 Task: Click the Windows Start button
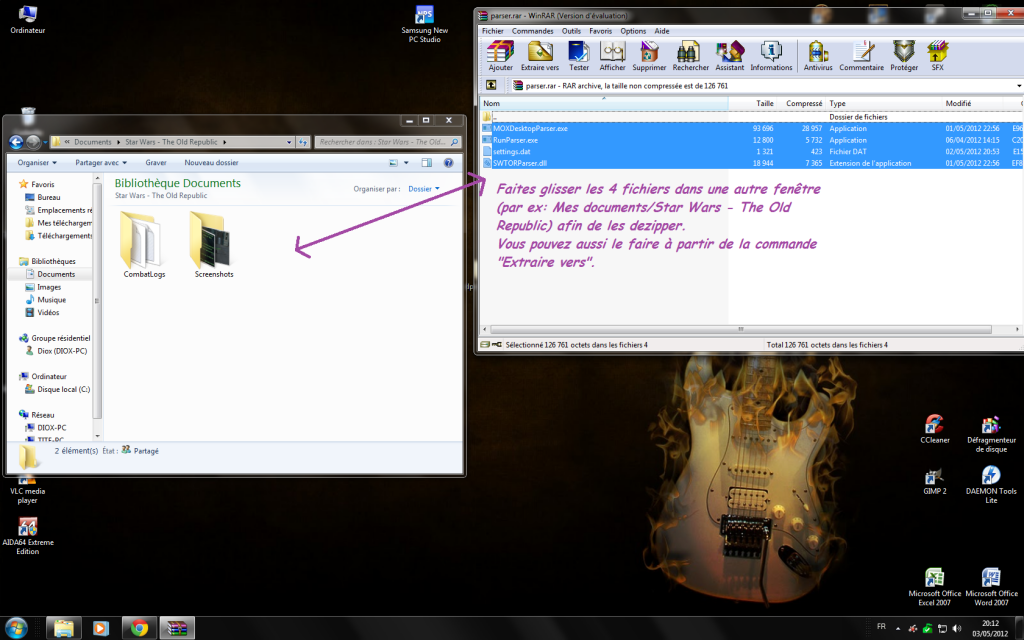(x=16, y=628)
